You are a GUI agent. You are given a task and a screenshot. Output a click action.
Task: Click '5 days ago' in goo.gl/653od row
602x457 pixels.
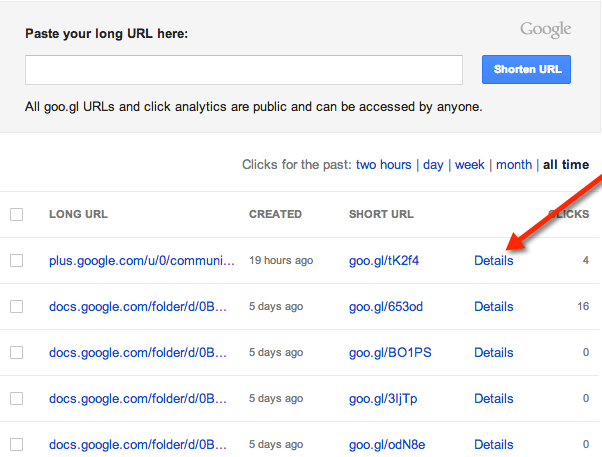click(x=276, y=306)
